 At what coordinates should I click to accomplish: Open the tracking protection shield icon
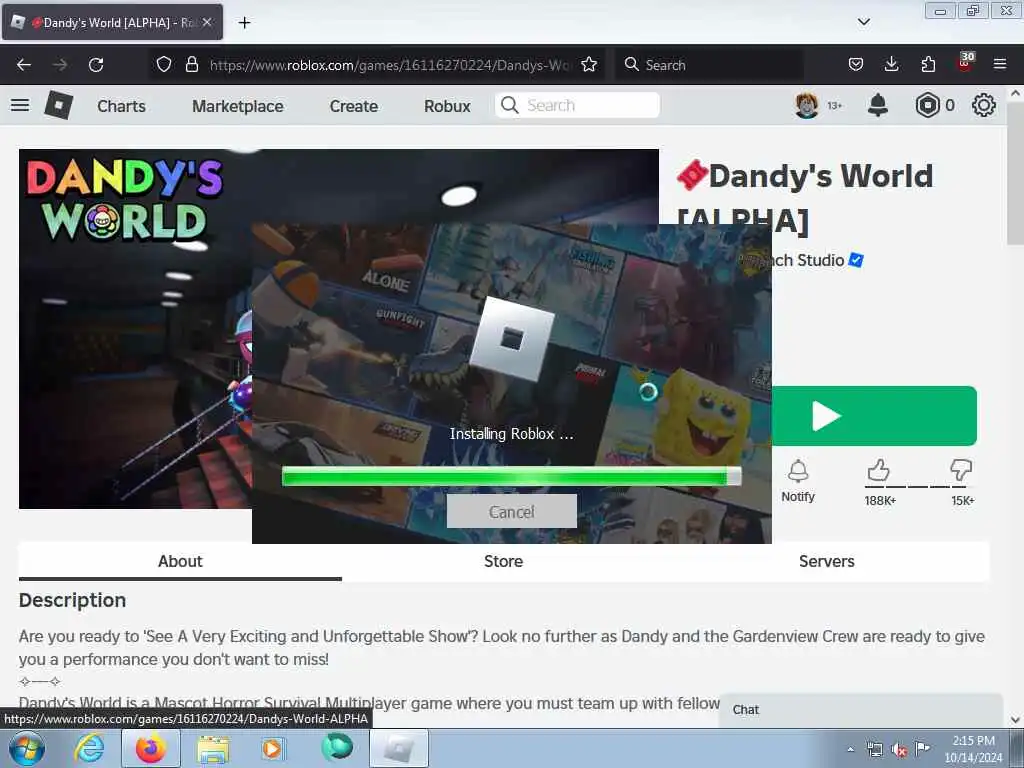(x=164, y=64)
